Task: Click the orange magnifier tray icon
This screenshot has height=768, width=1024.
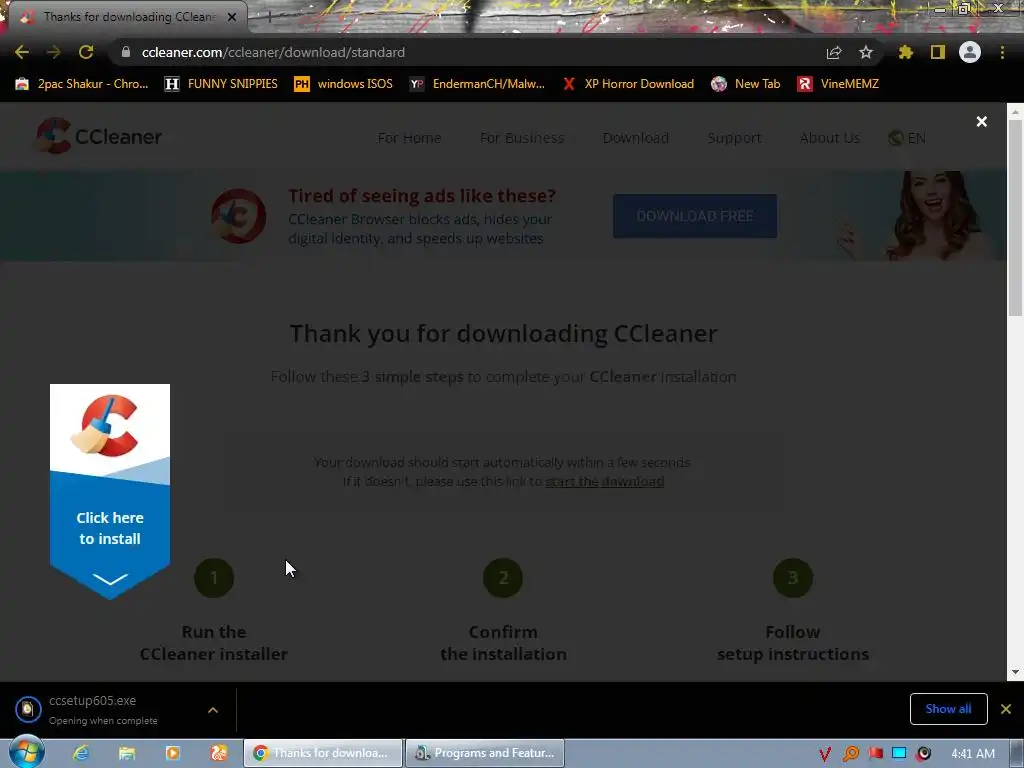Action: [x=850, y=754]
